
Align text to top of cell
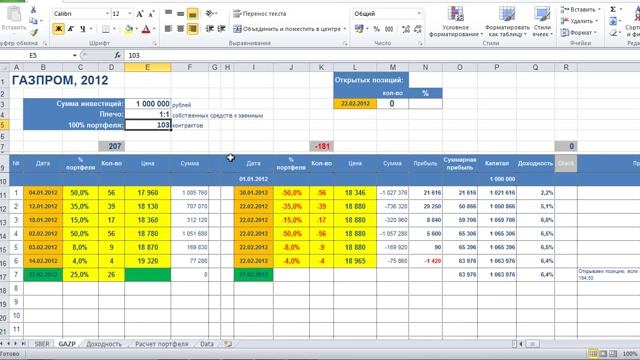click(x=168, y=13)
